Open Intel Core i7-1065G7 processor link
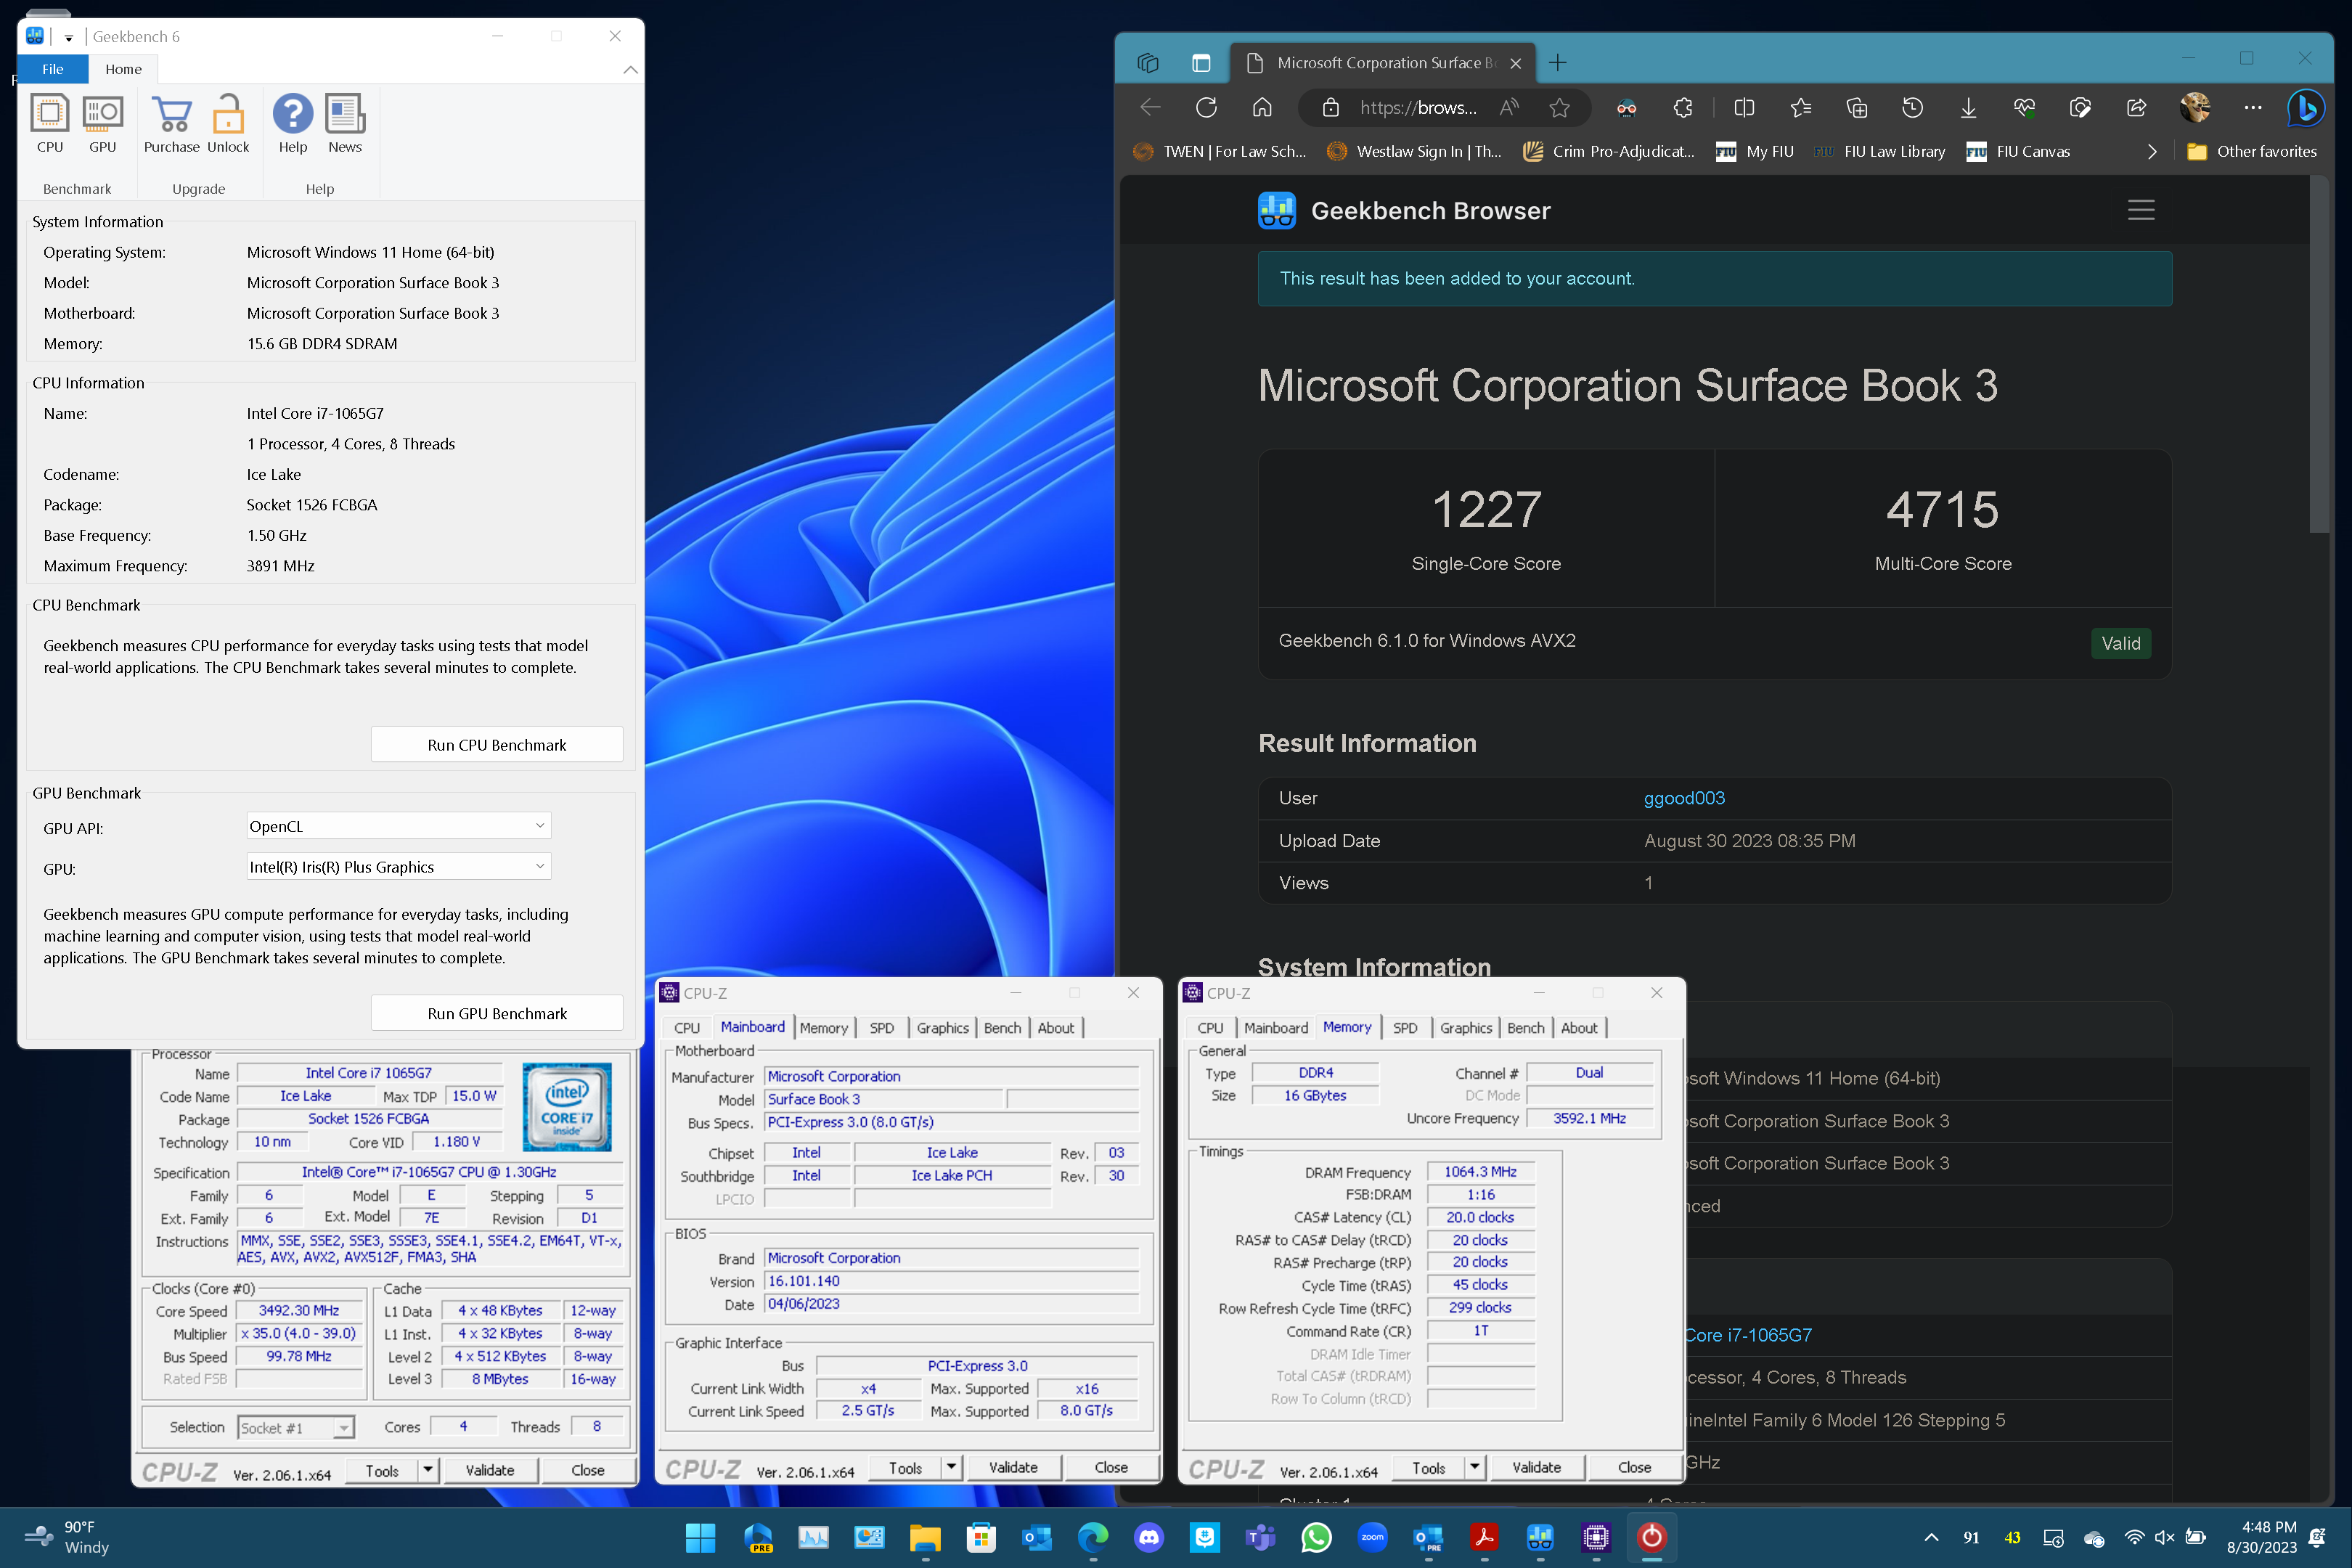Screen dimensions: 2352x1568 coord(1748,1335)
